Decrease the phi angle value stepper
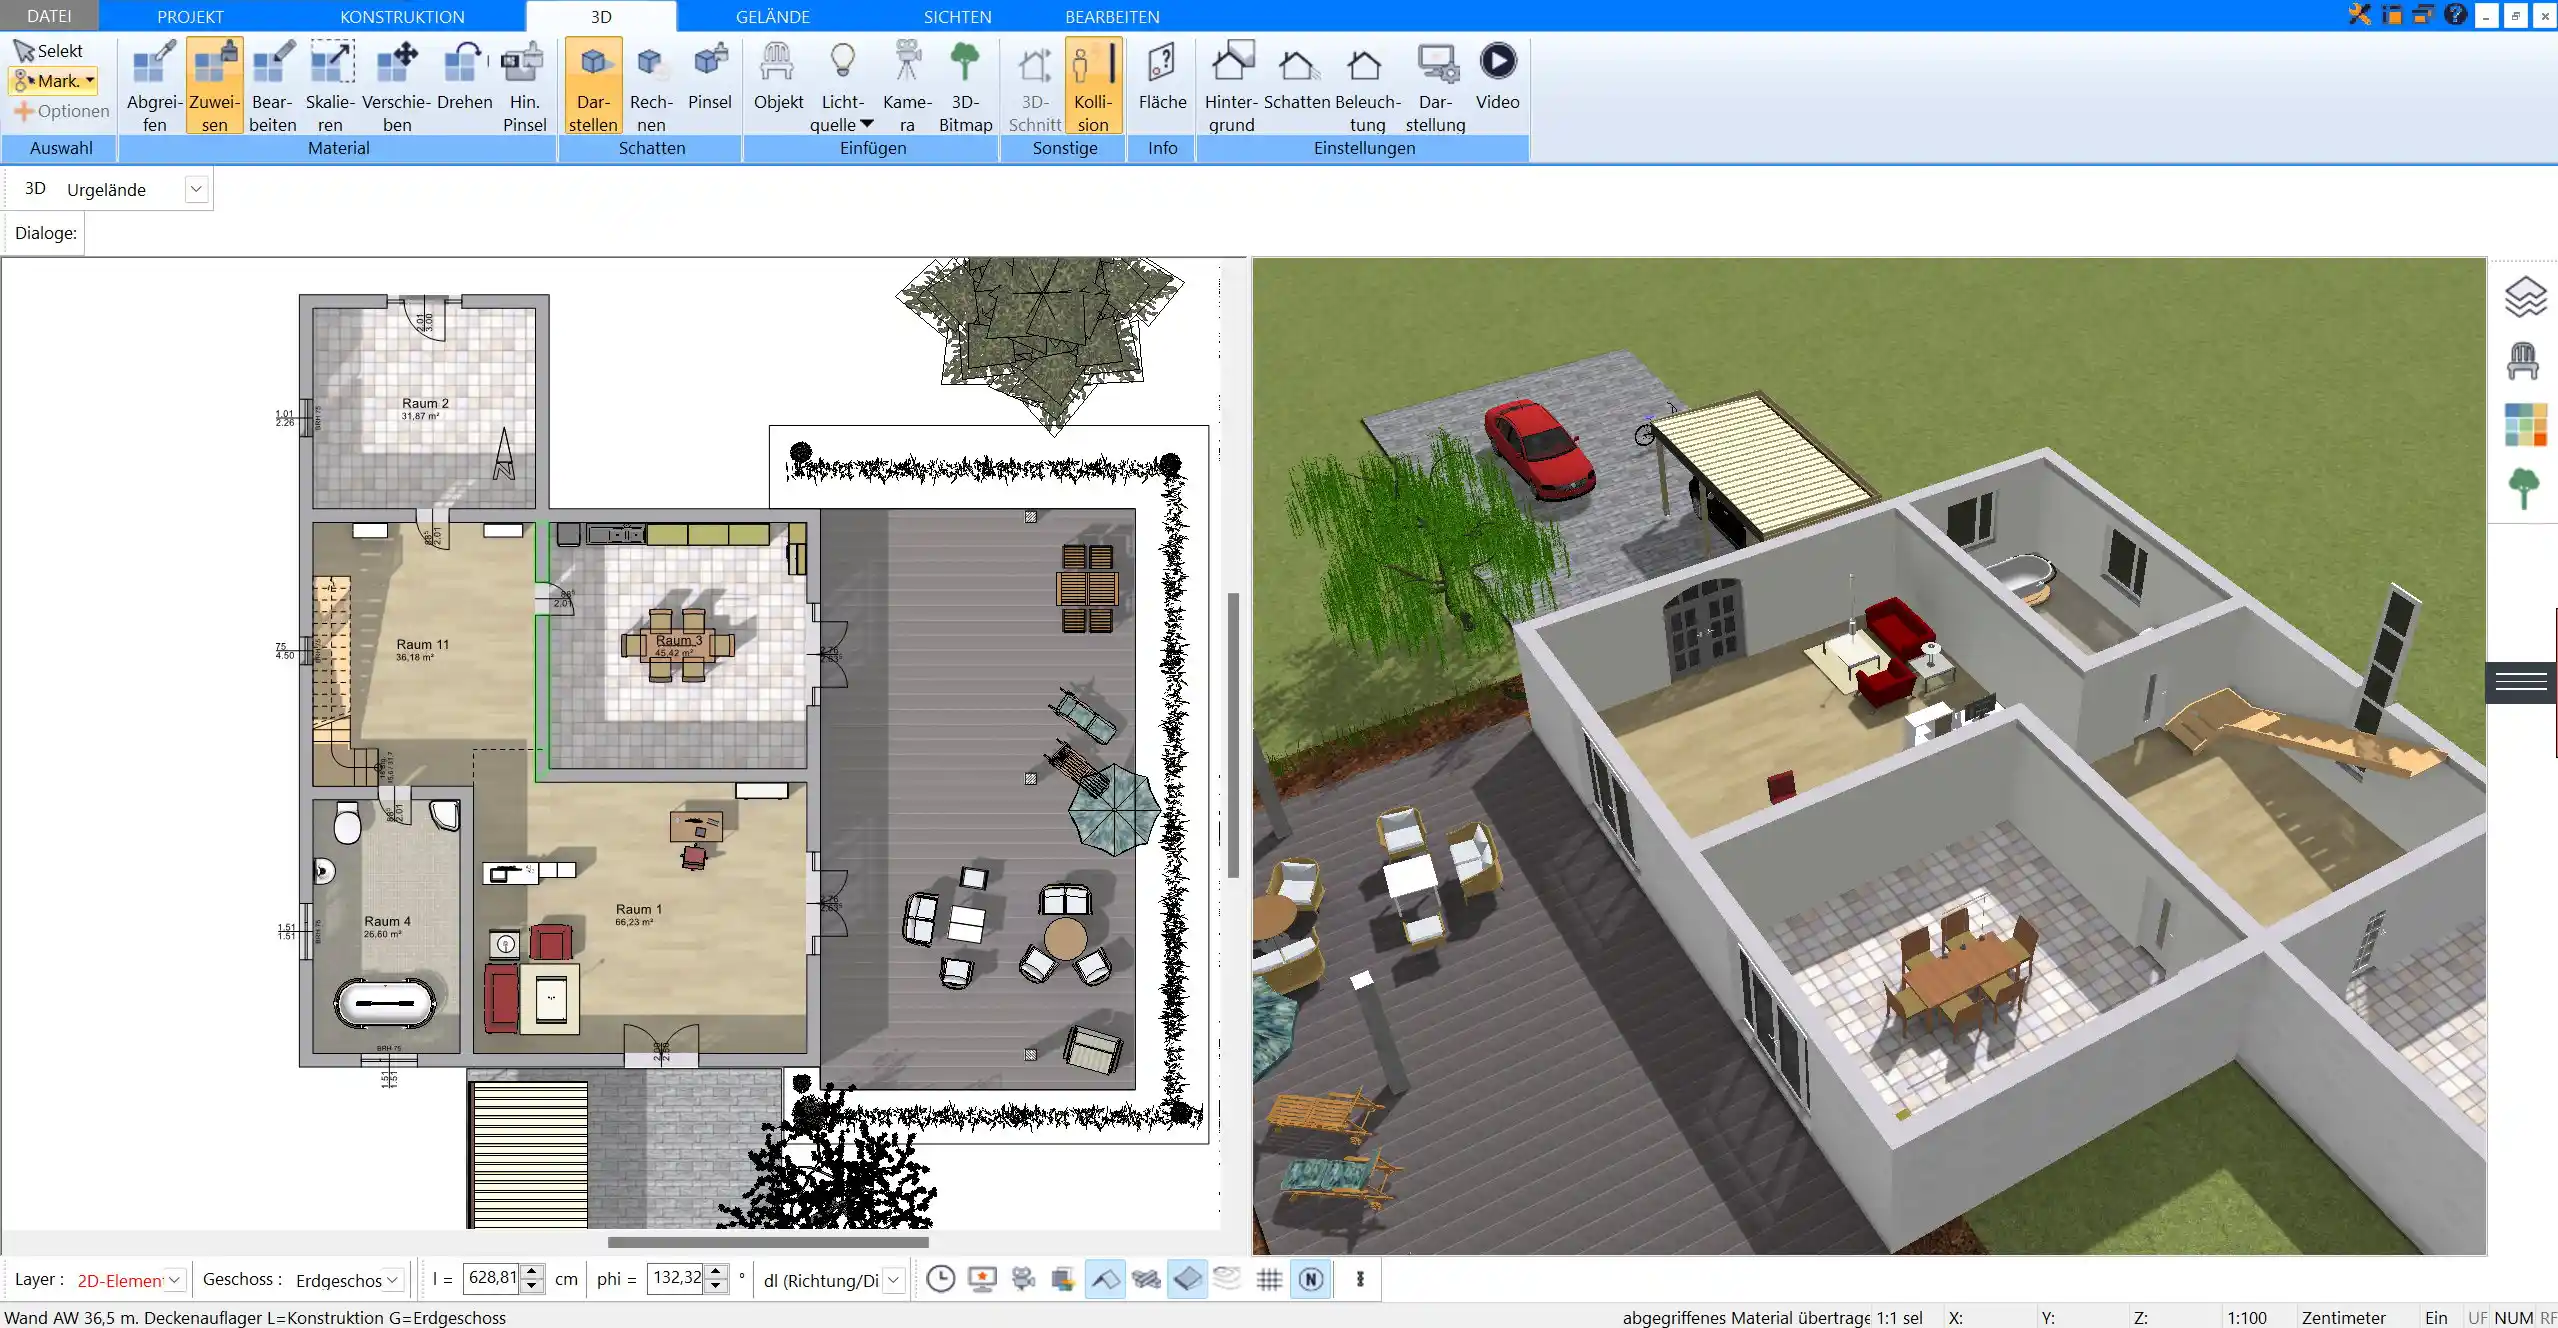 pyautogui.click(x=716, y=1286)
